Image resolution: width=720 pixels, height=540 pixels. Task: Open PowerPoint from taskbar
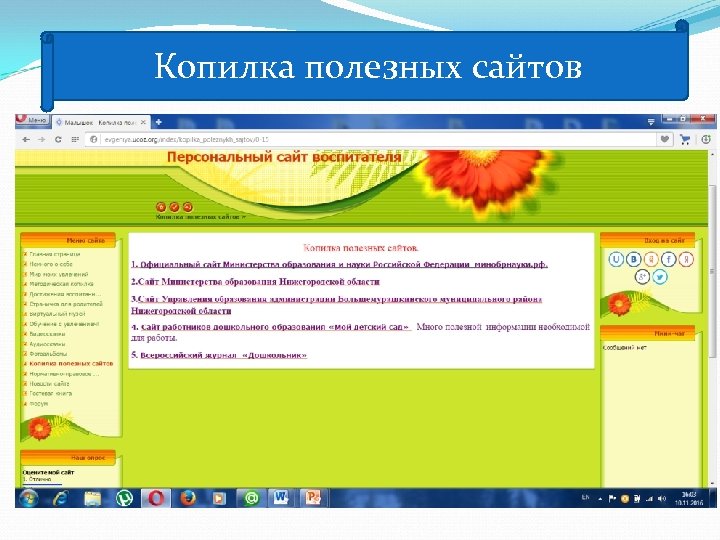pos(313,498)
